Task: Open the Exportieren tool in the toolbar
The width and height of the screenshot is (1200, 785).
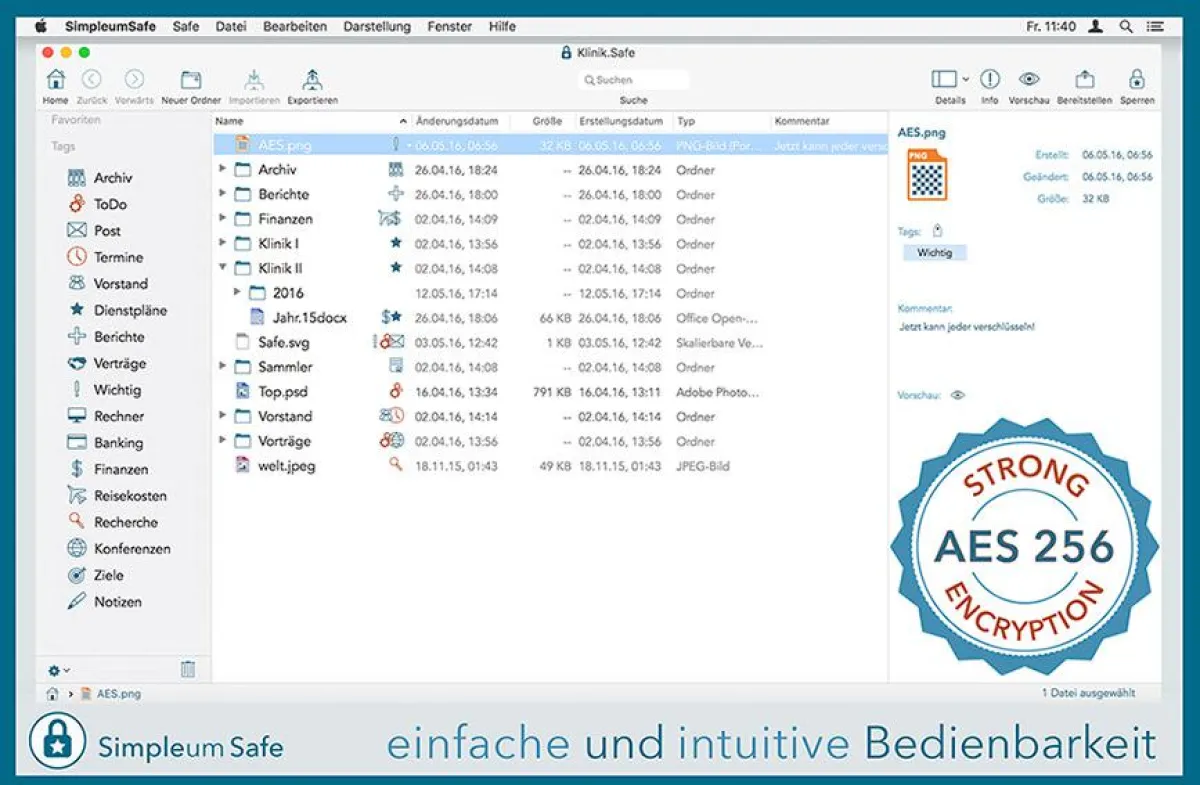Action: coord(312,78)
